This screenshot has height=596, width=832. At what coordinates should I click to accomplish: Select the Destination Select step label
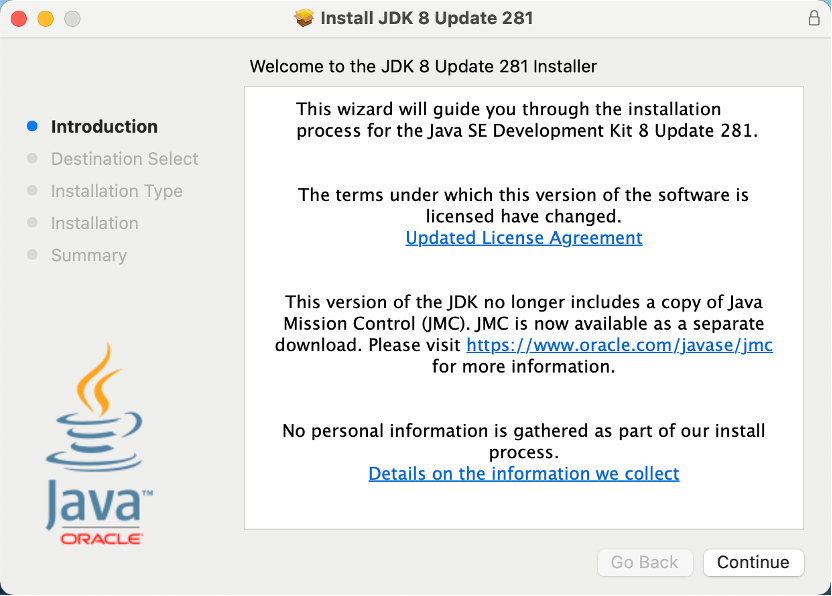click(124, 159)
